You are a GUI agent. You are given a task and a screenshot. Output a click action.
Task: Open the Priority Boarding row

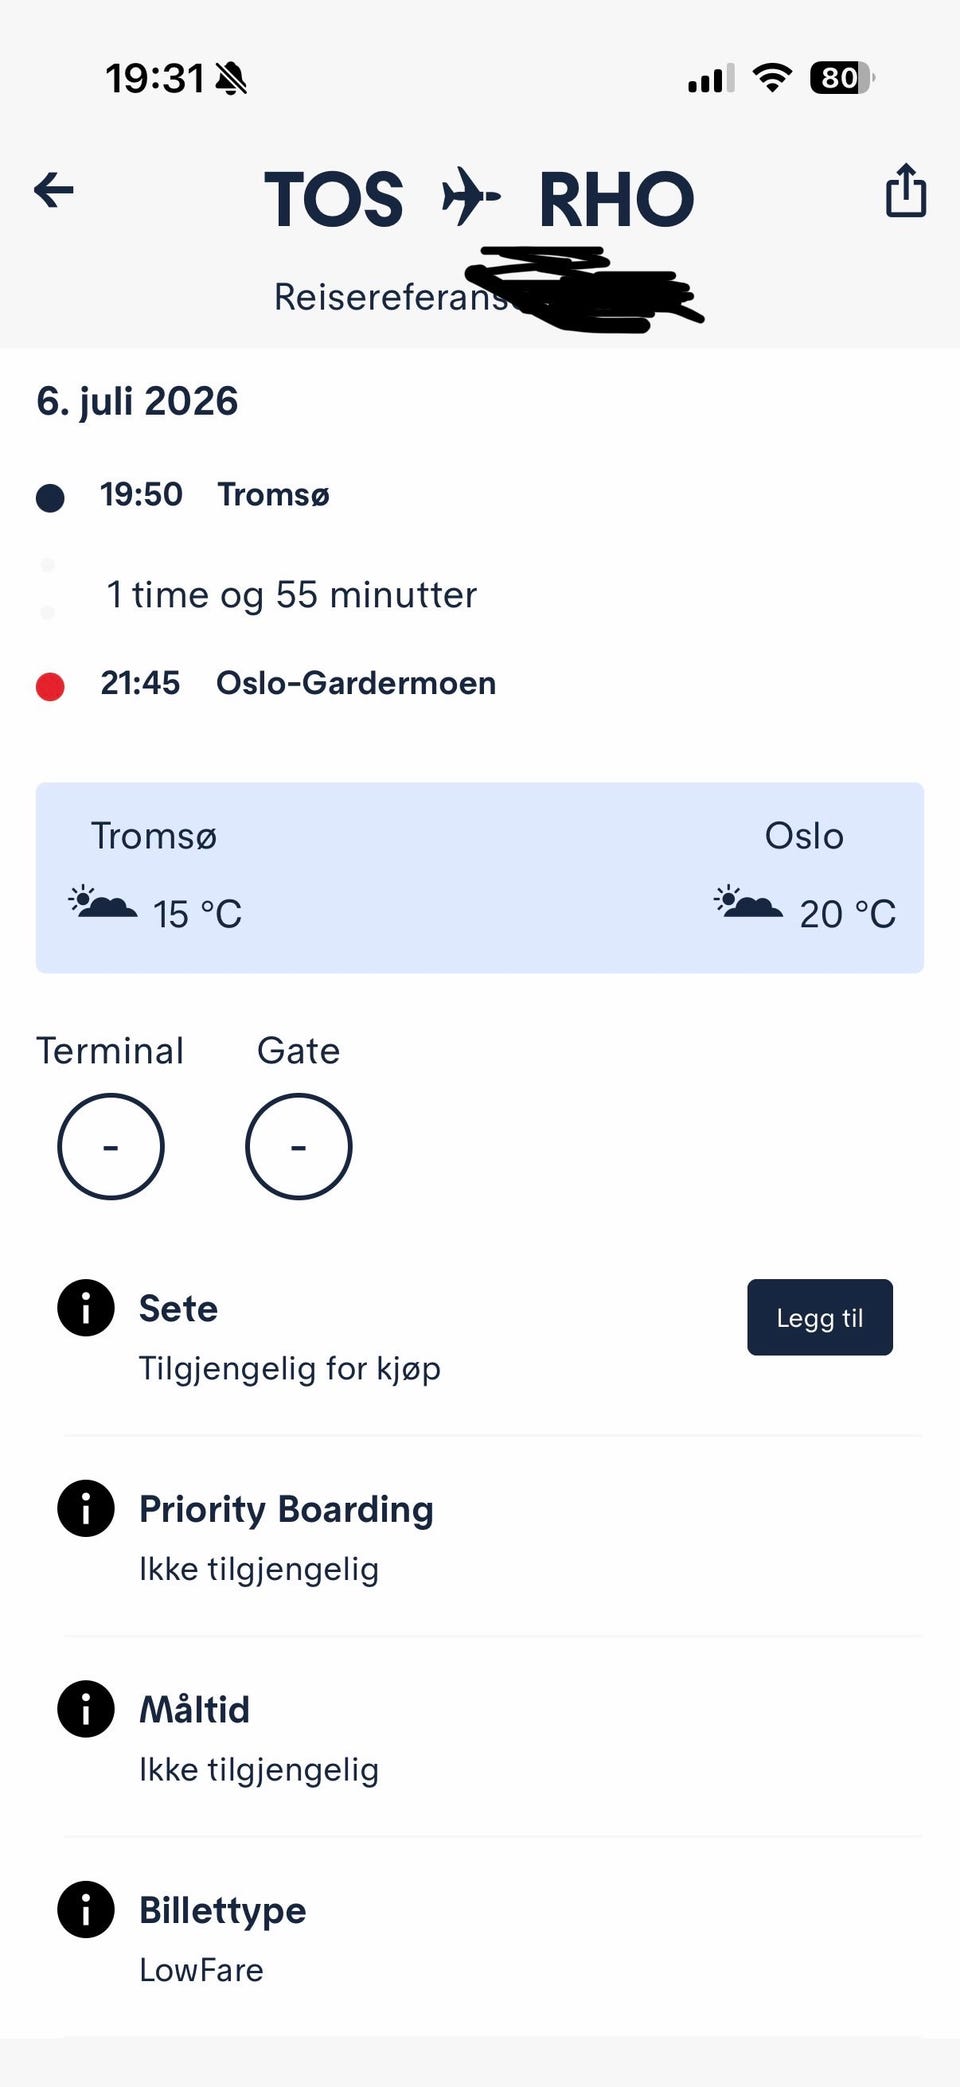tap(490, 1537)
